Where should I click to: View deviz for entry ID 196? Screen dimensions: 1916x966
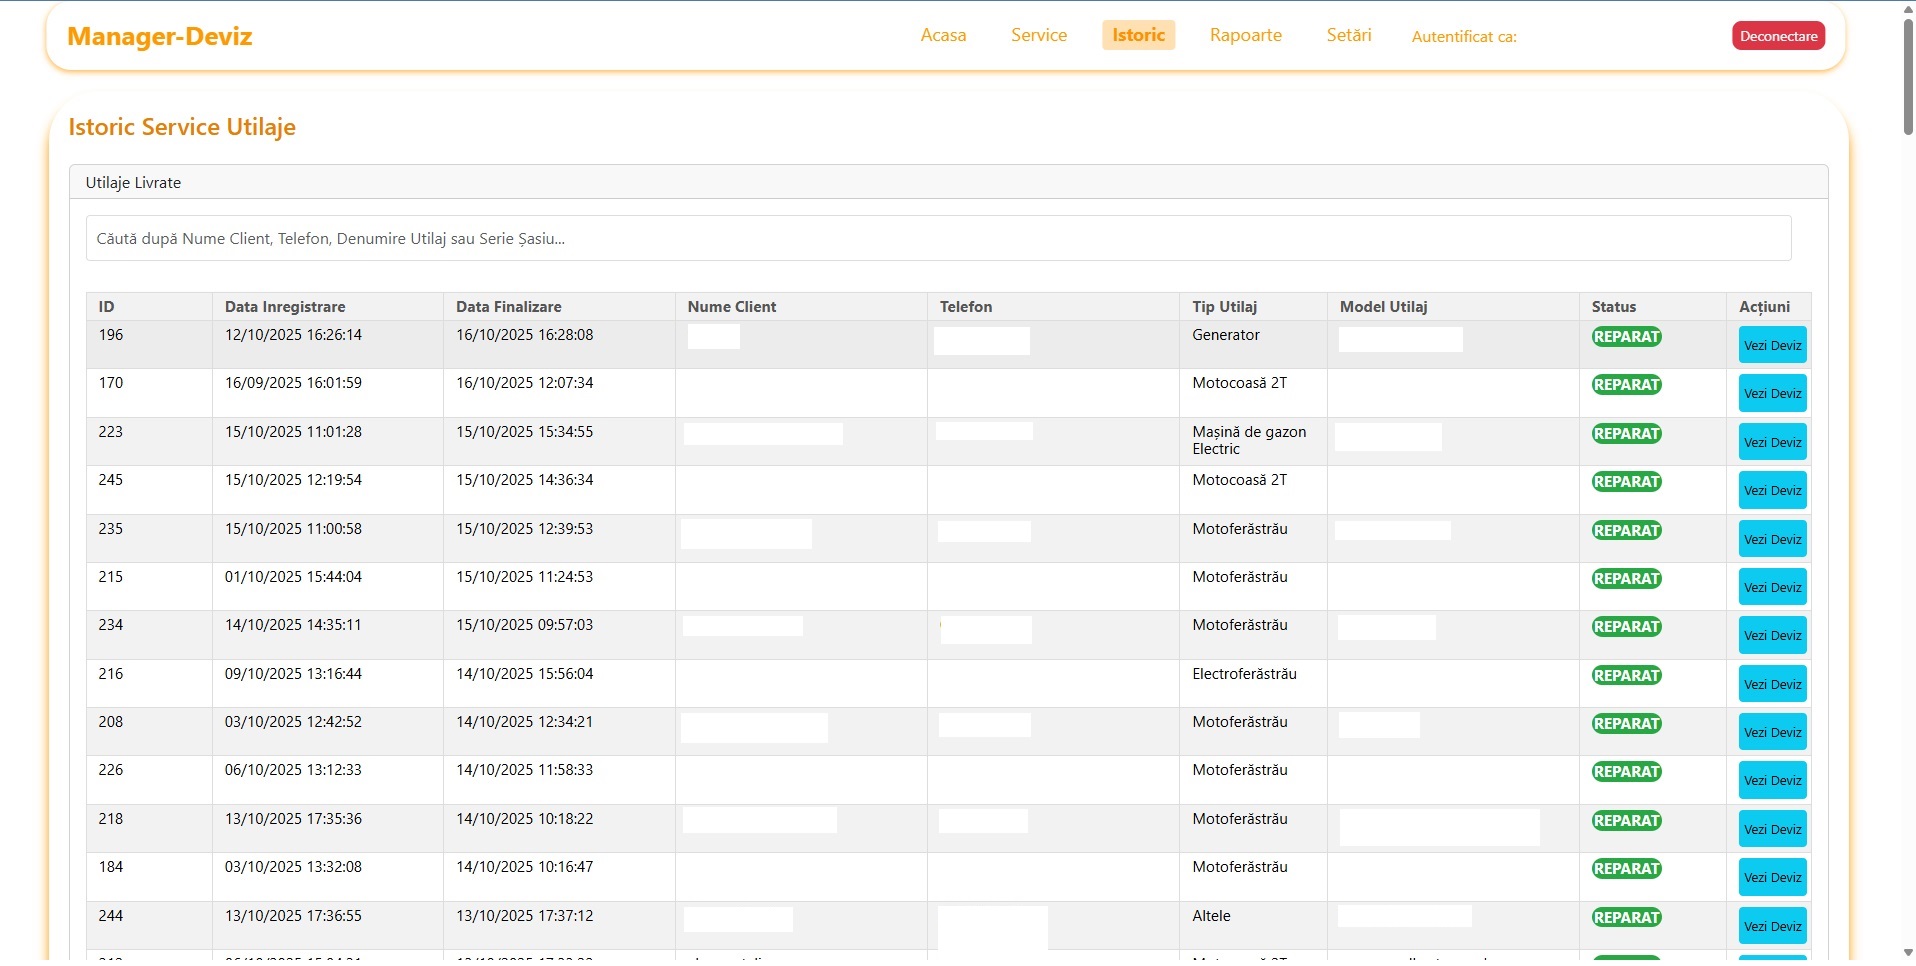(x=1772, y=345)
